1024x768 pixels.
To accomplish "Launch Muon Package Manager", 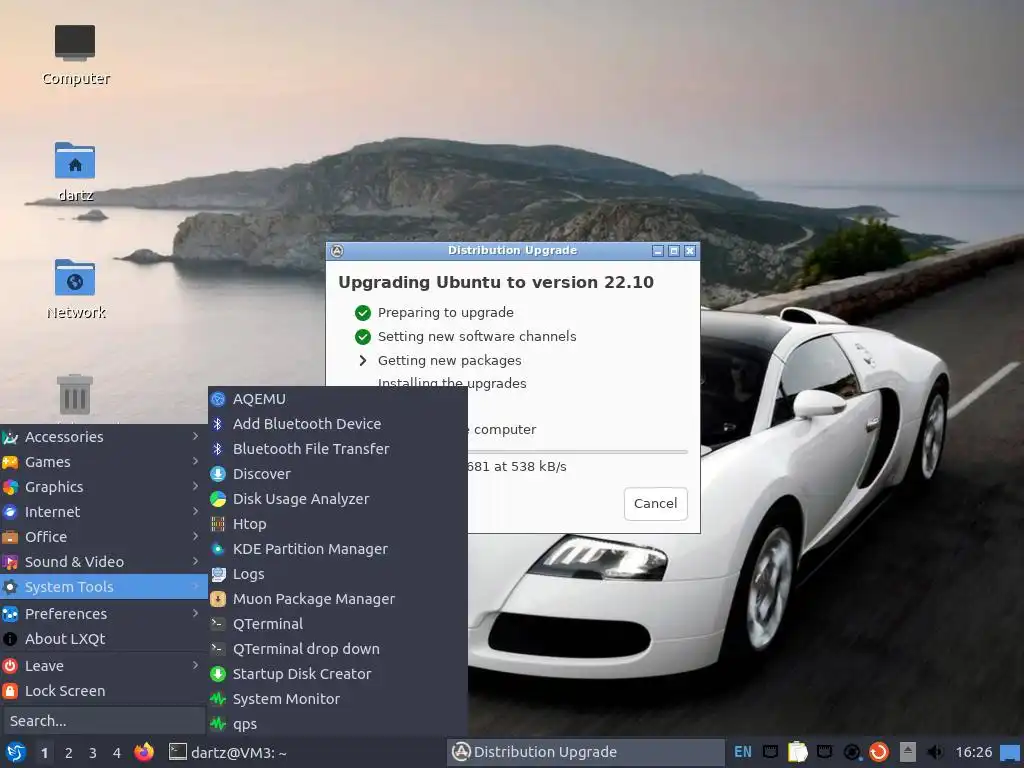I will click(x=338, y=599).
